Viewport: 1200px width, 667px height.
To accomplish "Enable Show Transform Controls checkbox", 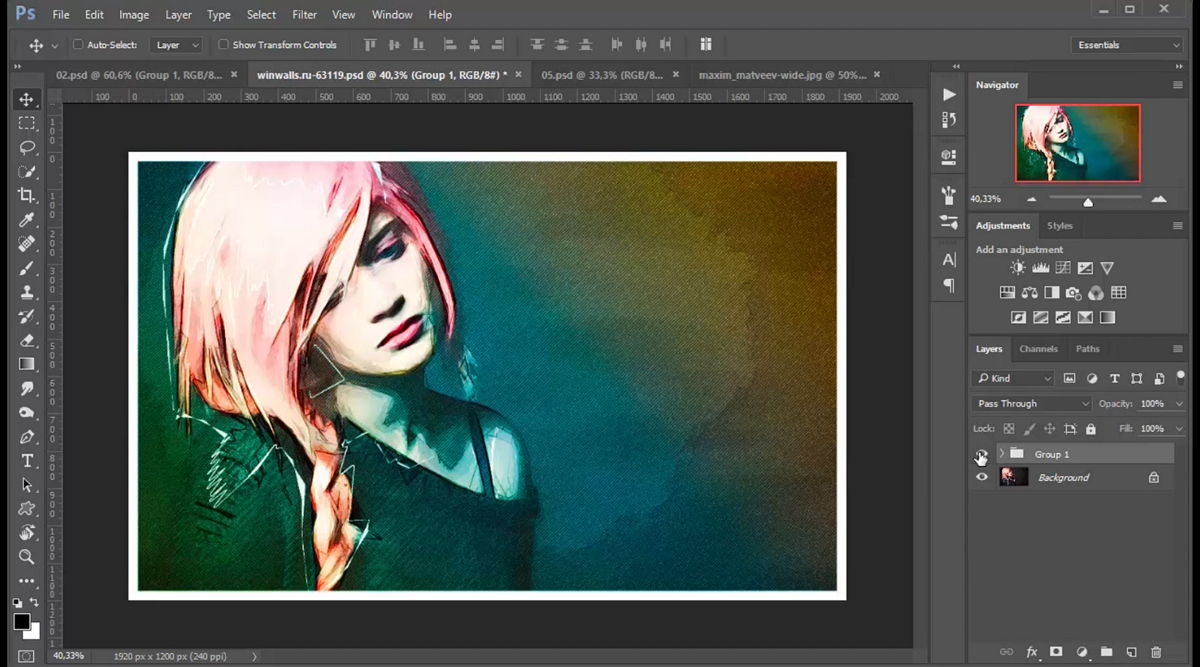I will (x=223, y=45).
